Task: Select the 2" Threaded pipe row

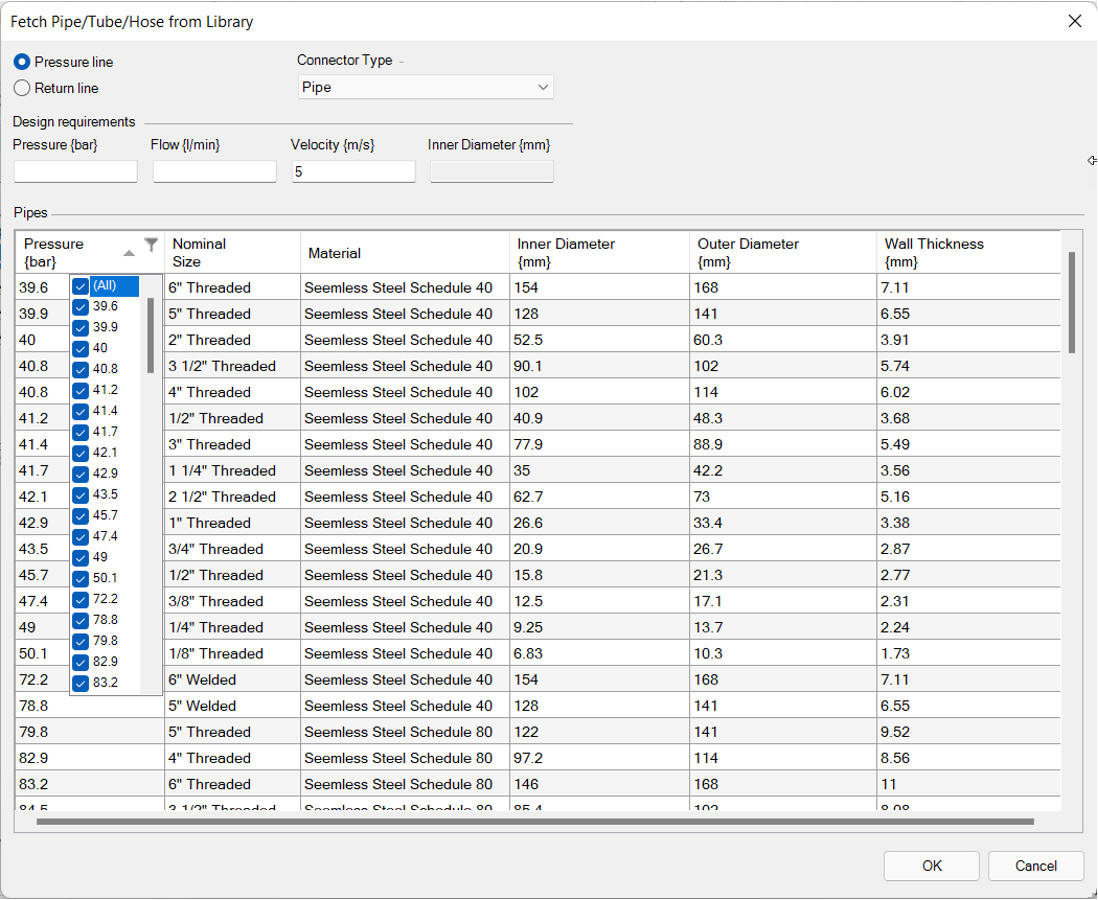Action: point(538,340)
